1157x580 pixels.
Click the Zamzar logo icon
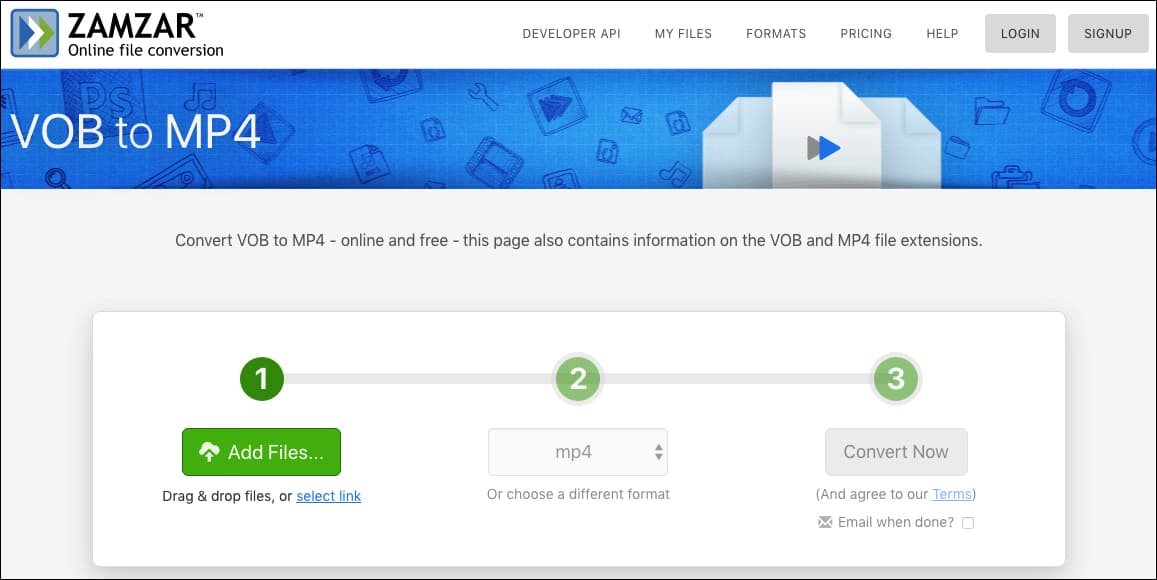click(x=35, y=32)
